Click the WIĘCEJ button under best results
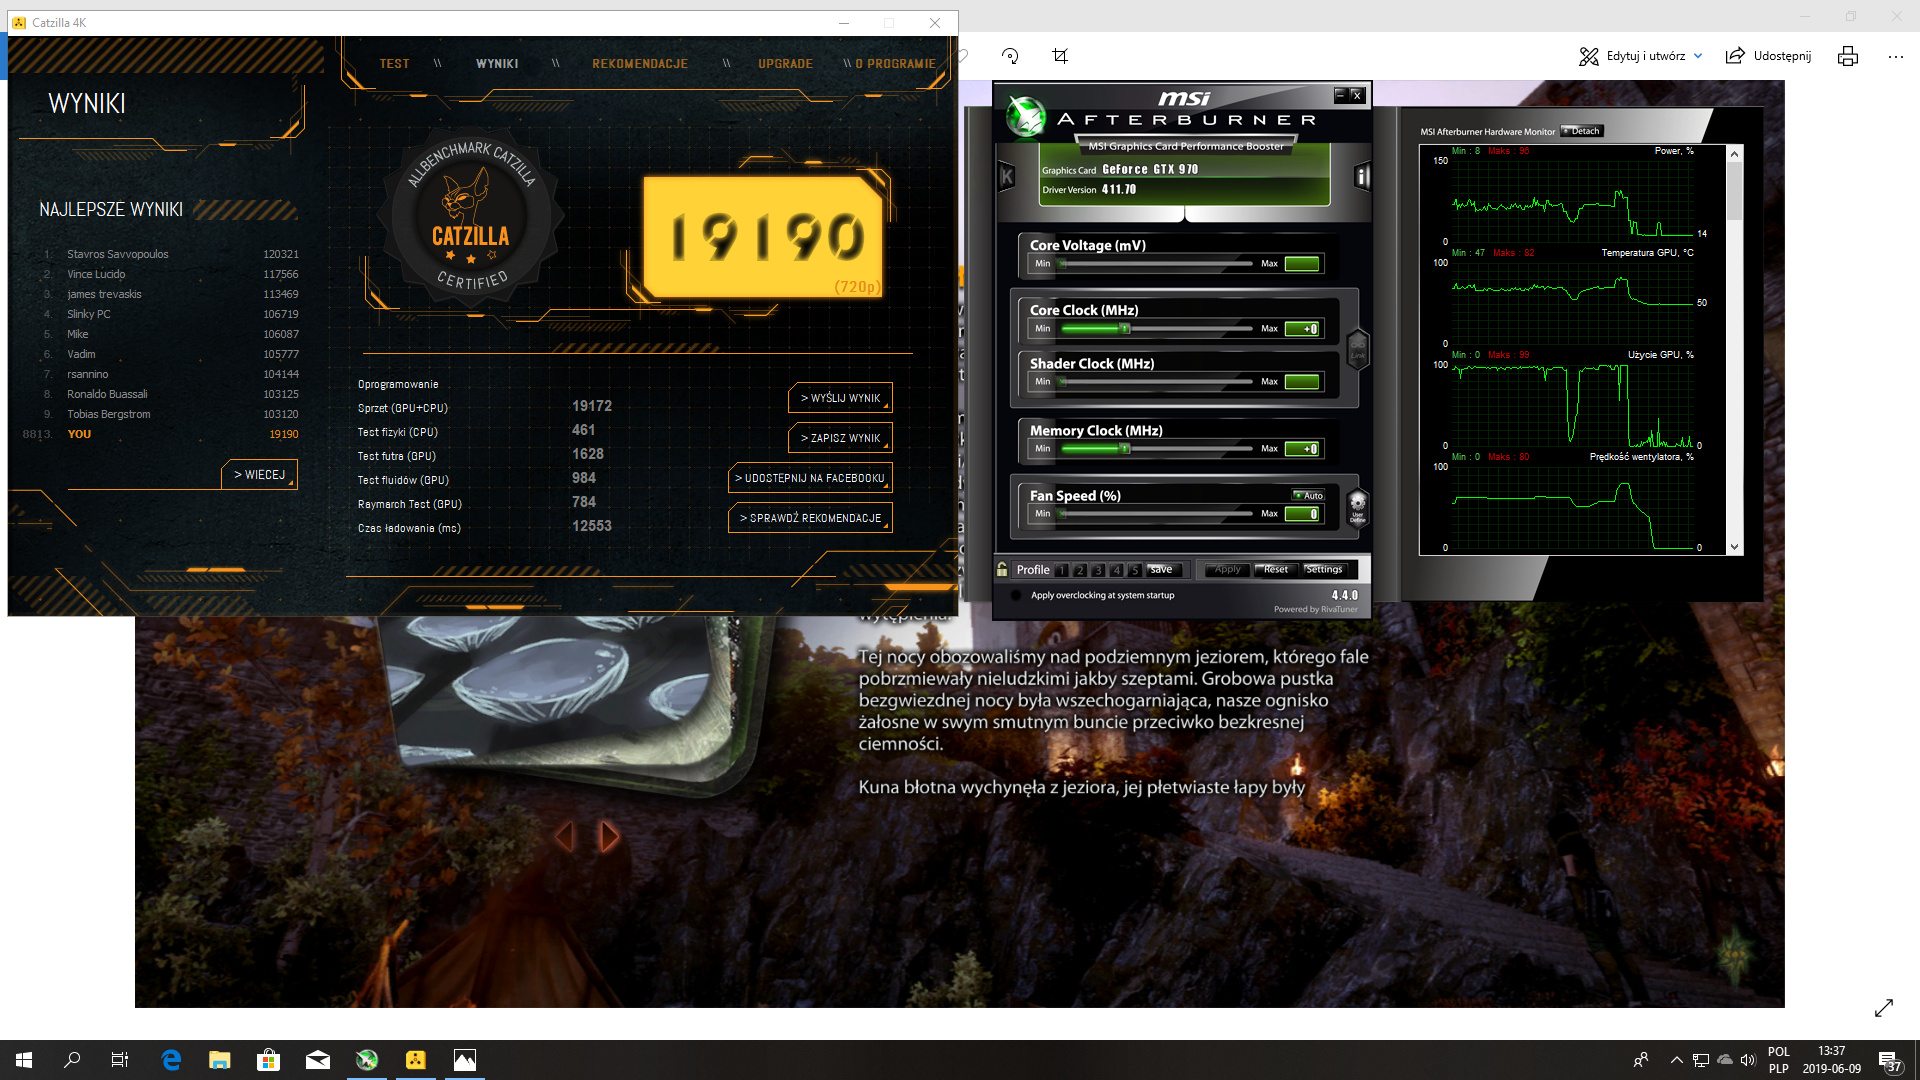This screenshot has width=1920, height=1080. click(259, 474)
